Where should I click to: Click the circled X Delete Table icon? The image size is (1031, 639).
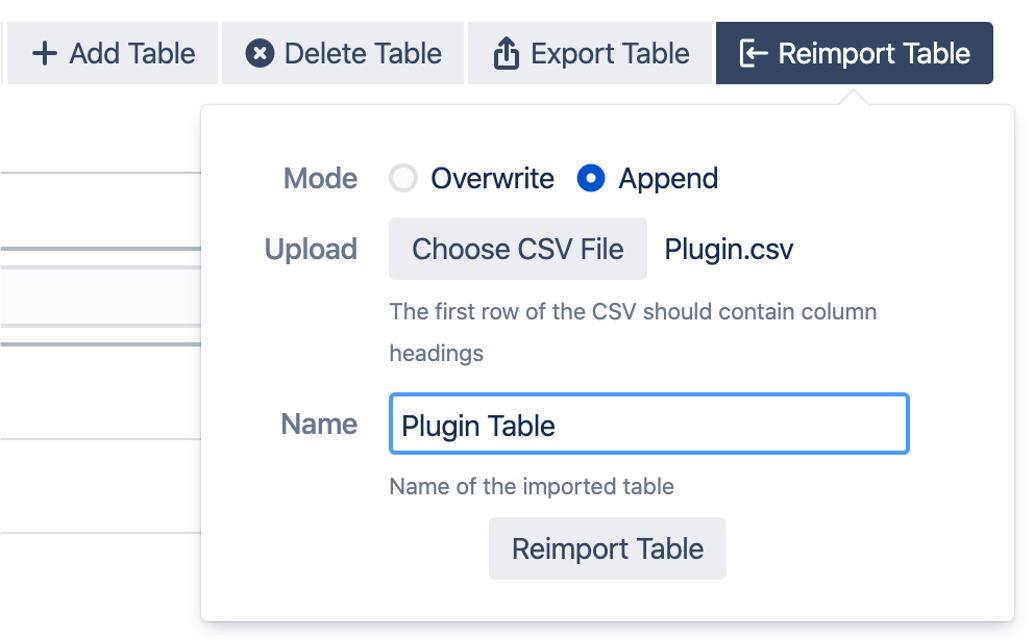pos(260,53)
